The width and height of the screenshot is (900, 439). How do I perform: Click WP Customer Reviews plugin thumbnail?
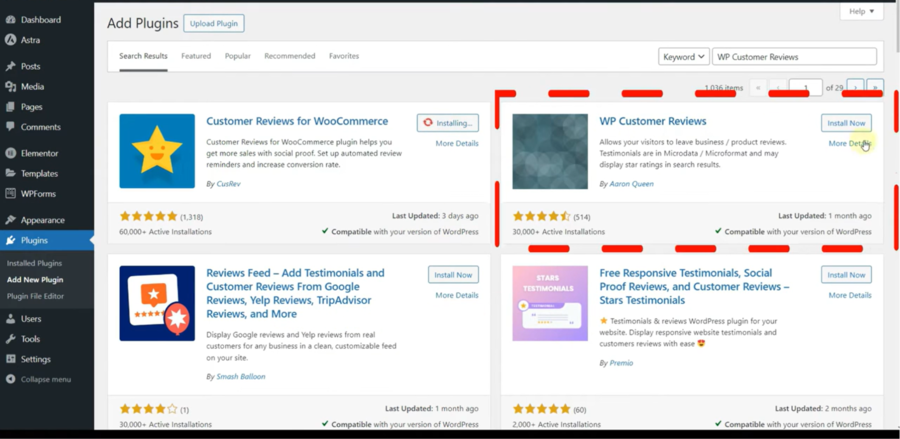(550, 151)
